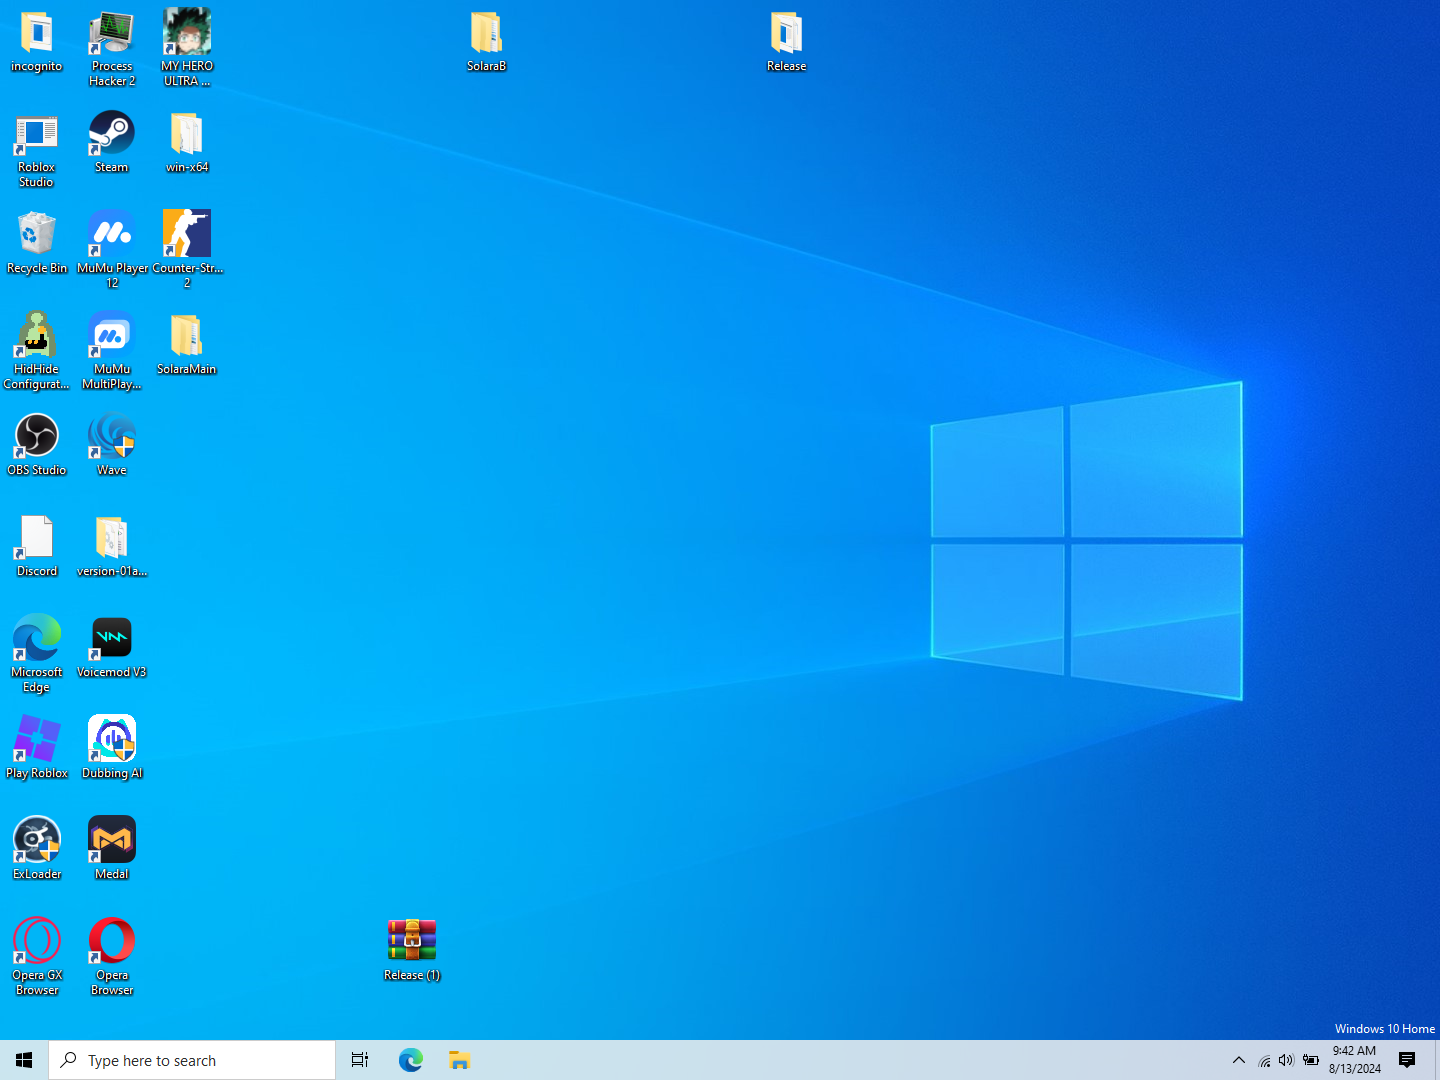Launch File Explorer from the taskbar
The height and width of the screenshot is (1080, 1440).
[x=459, y=1060]
